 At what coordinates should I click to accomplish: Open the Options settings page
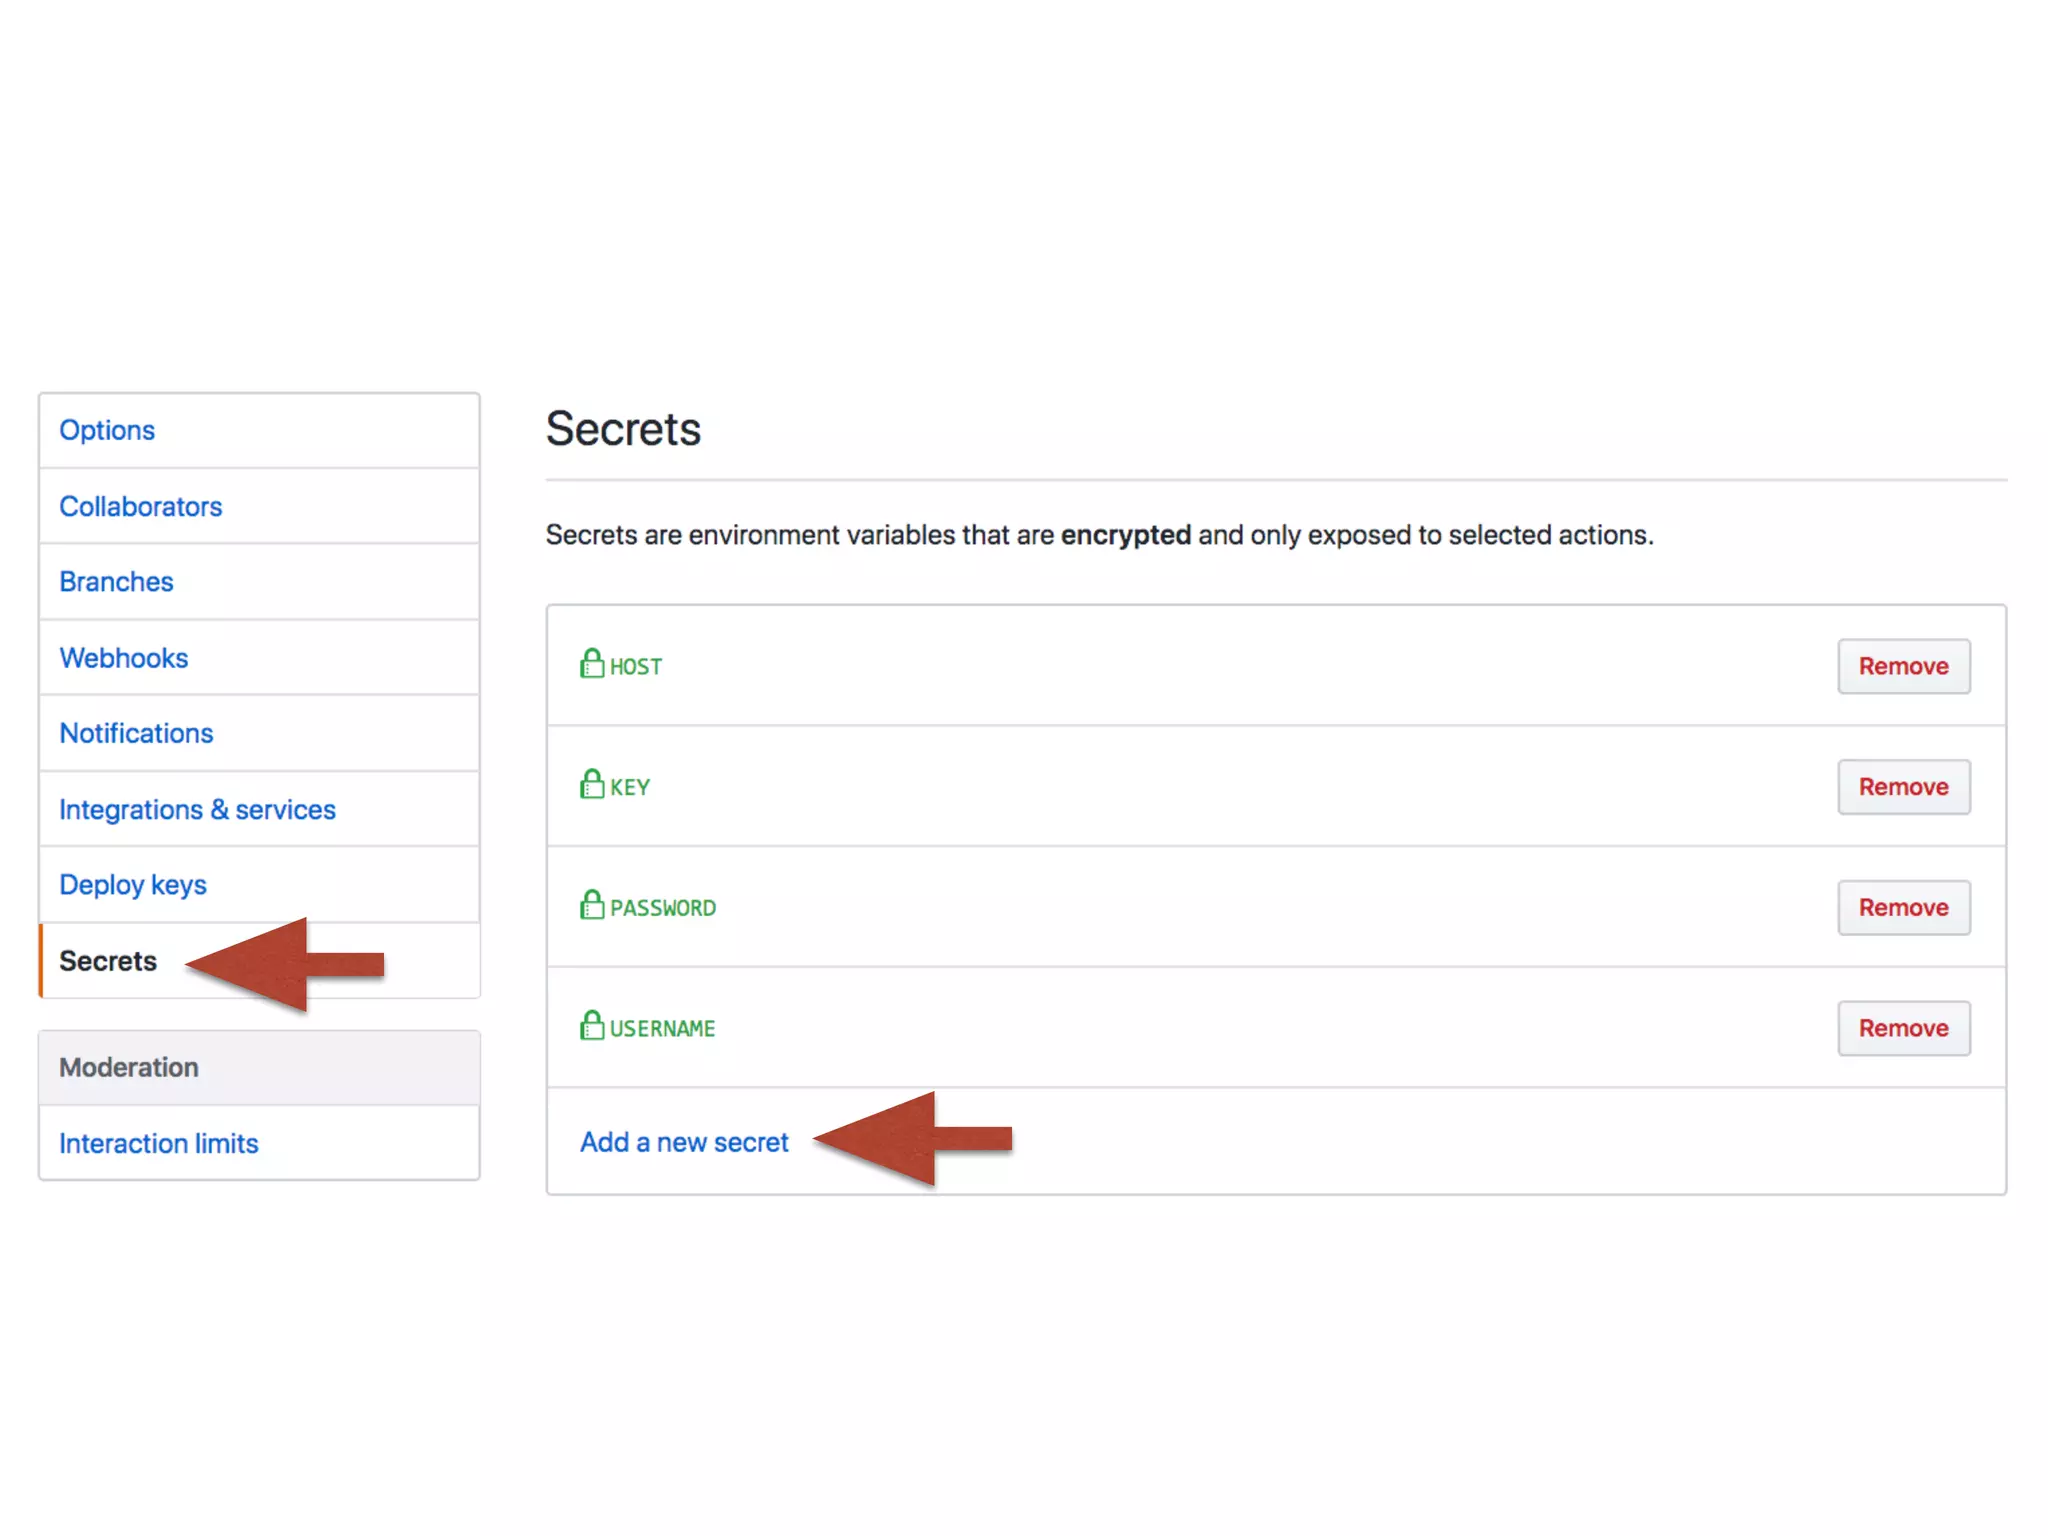[107, 430]
